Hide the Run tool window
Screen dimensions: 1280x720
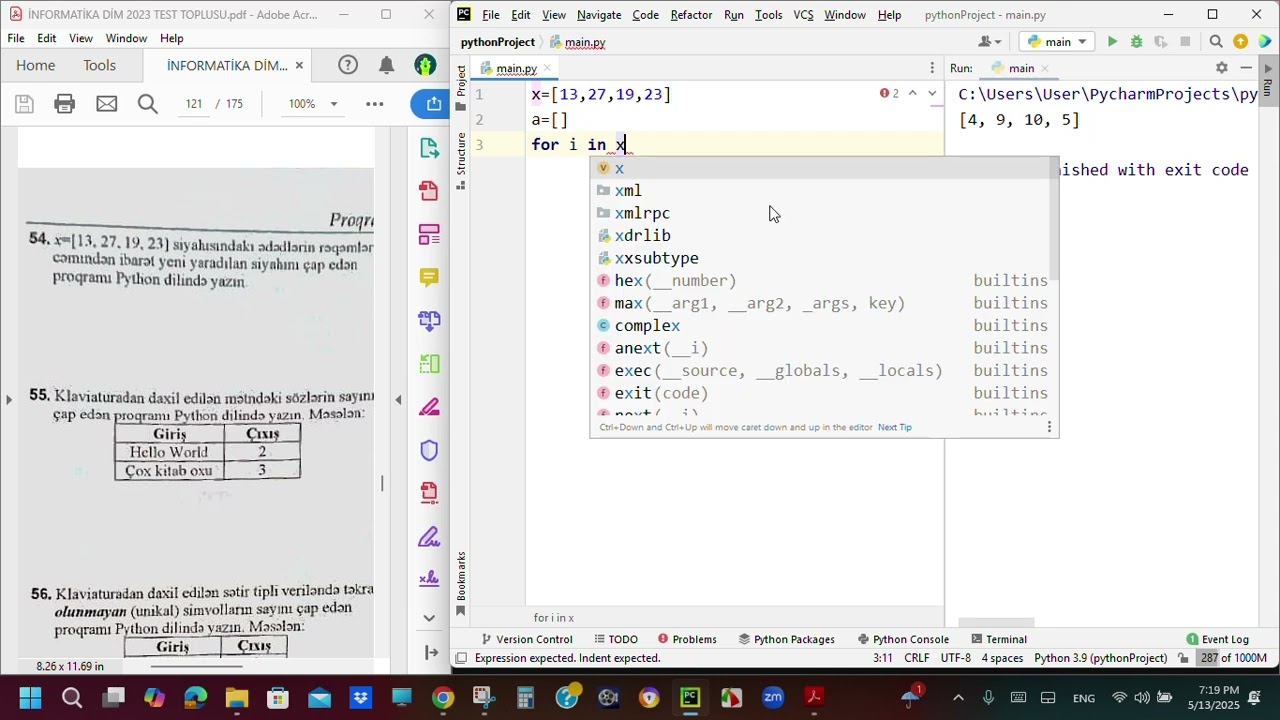(x=1246, y=68)
